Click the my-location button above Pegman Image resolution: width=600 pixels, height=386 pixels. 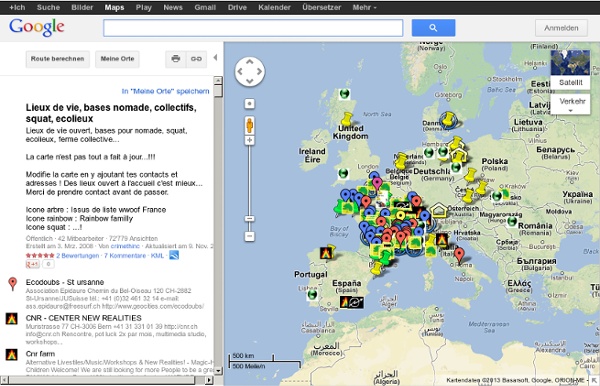click(x=249, y=104)
